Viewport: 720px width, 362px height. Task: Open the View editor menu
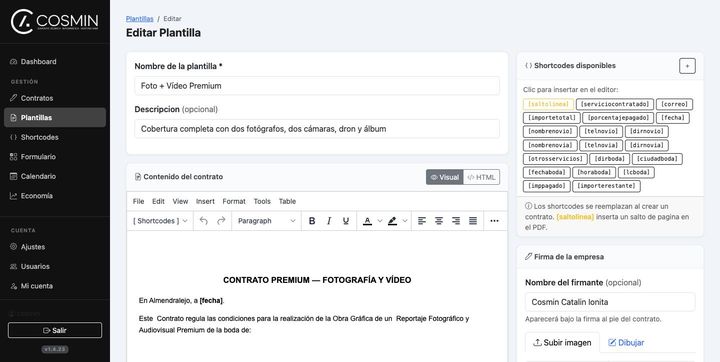pyautogui.click(x=180, y=201)
